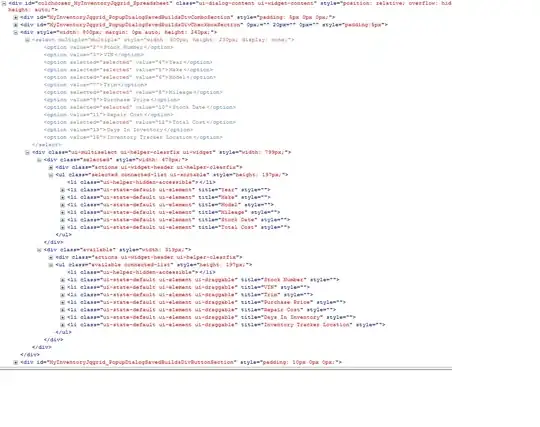
Task: Expand actions header div under available div
Action: pos(51,257)
